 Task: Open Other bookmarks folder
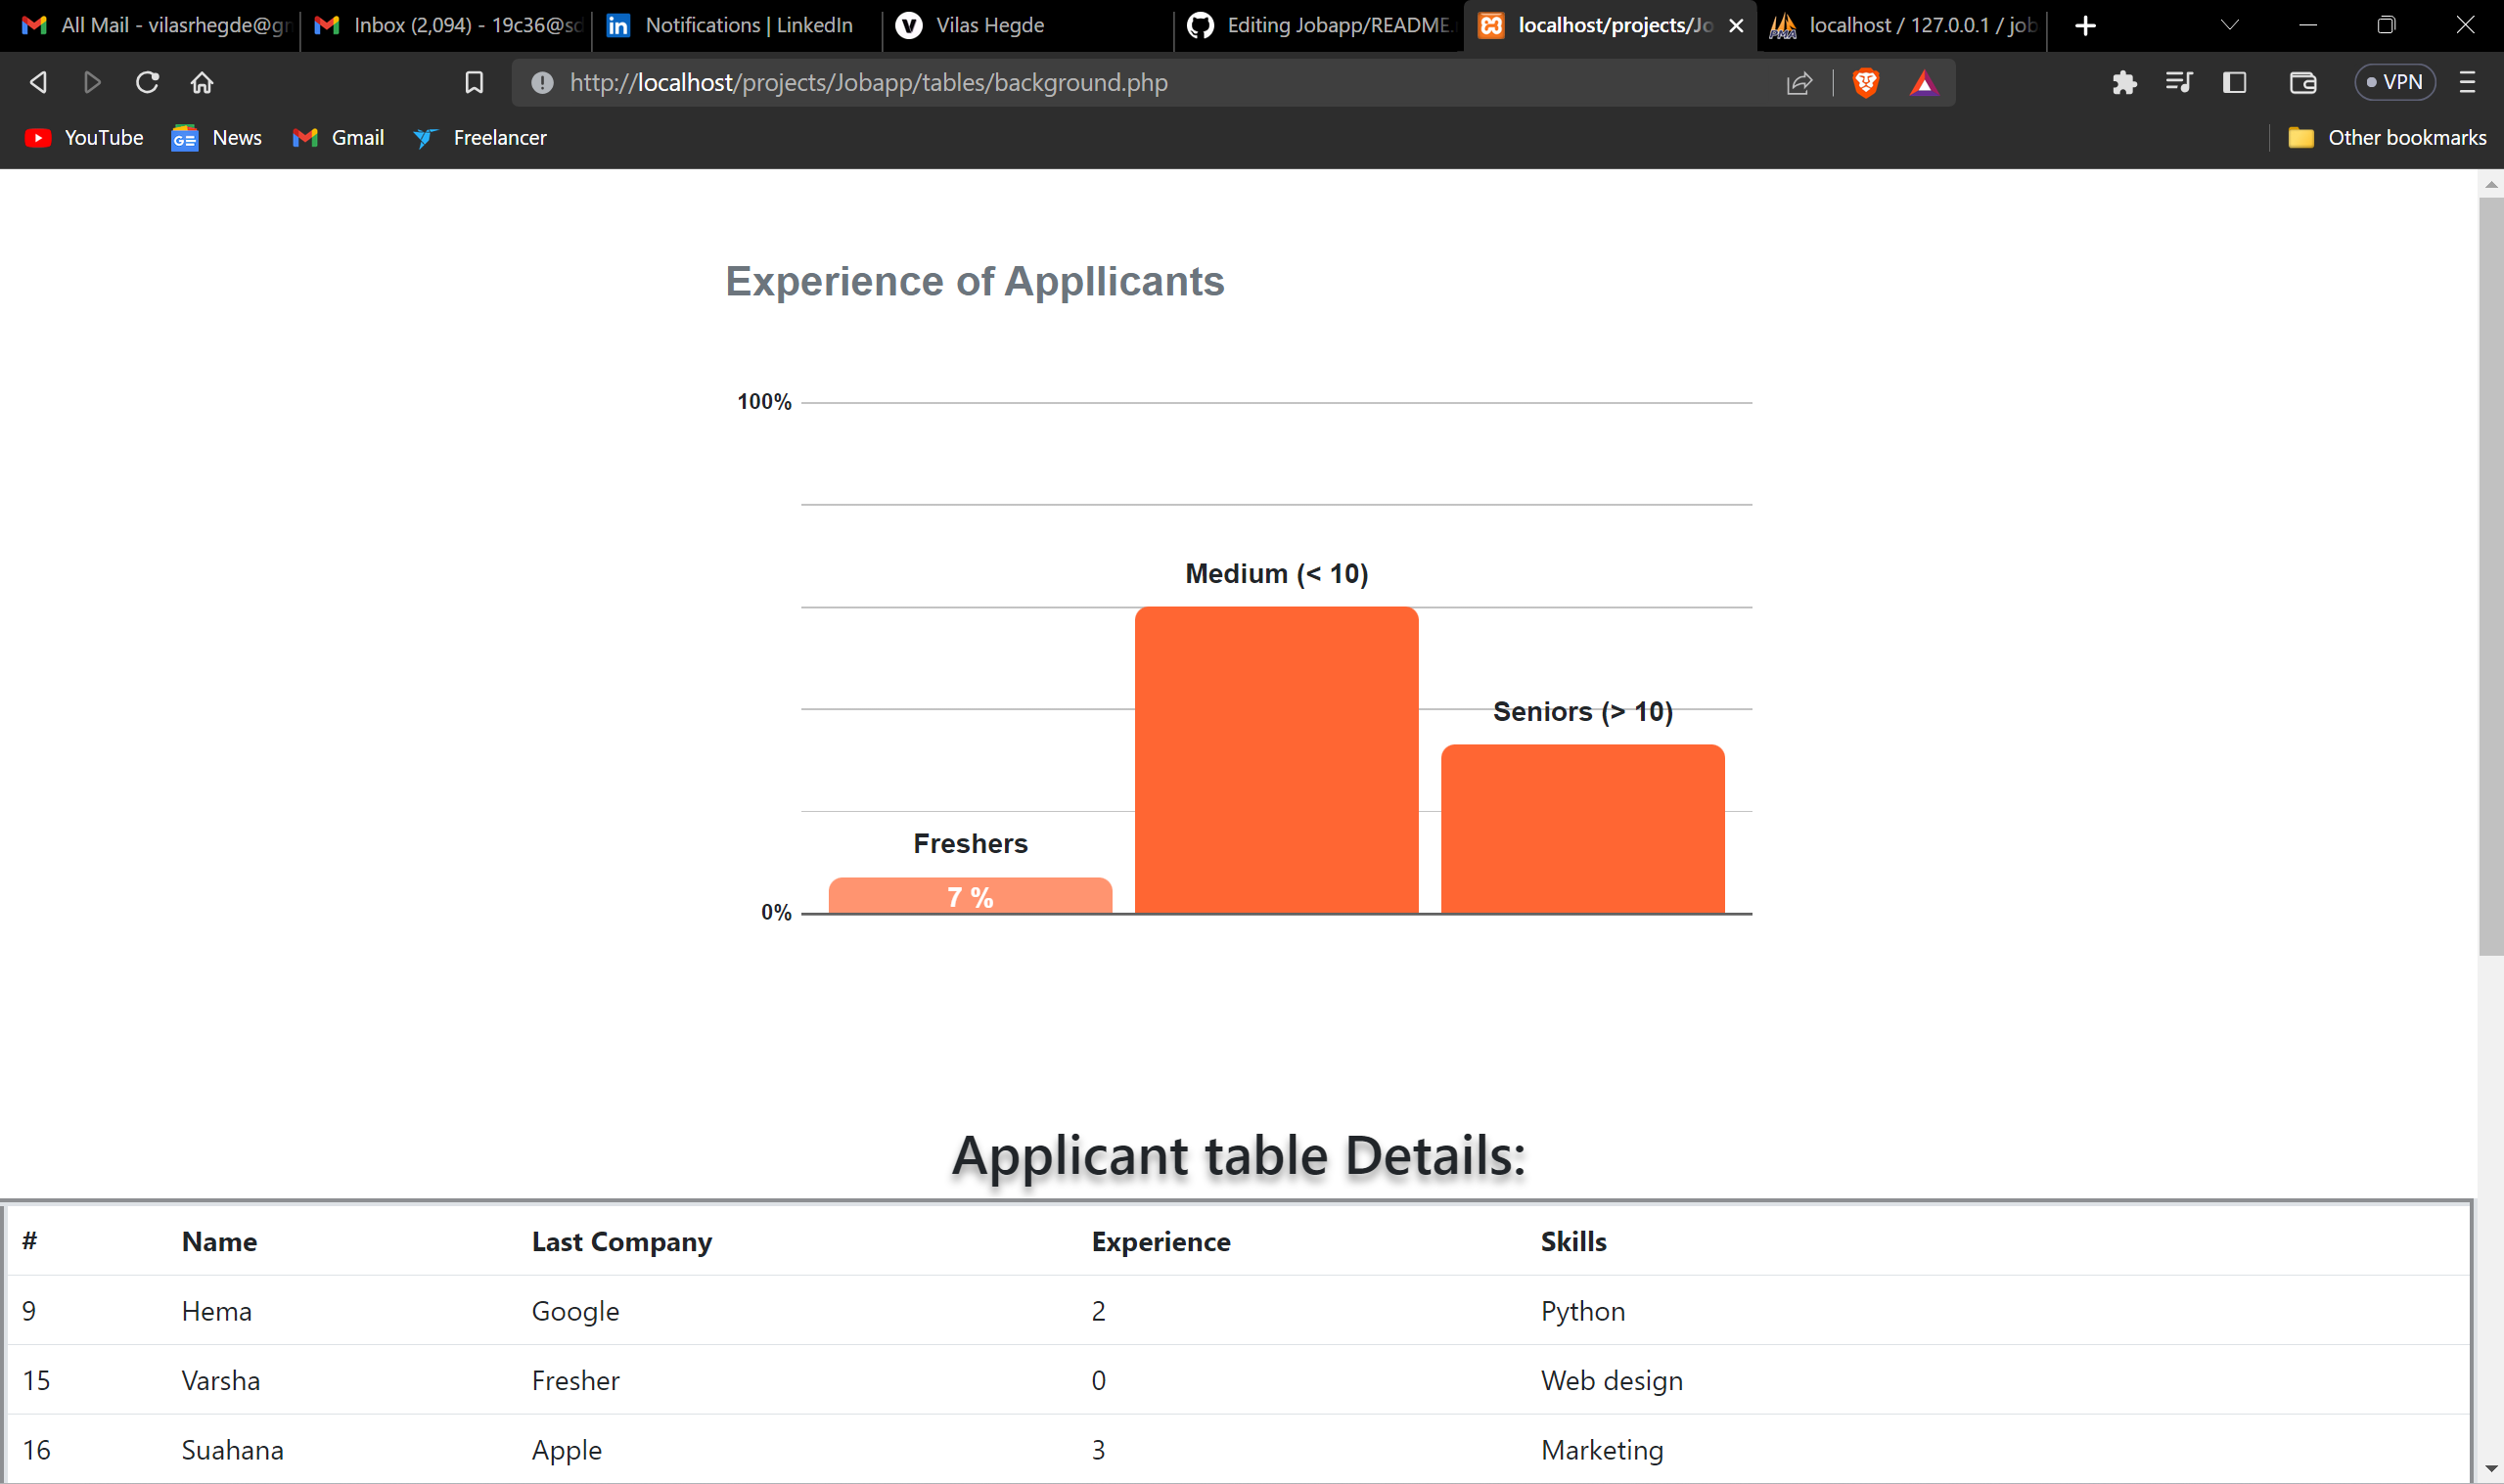[x=2387, y=138]
